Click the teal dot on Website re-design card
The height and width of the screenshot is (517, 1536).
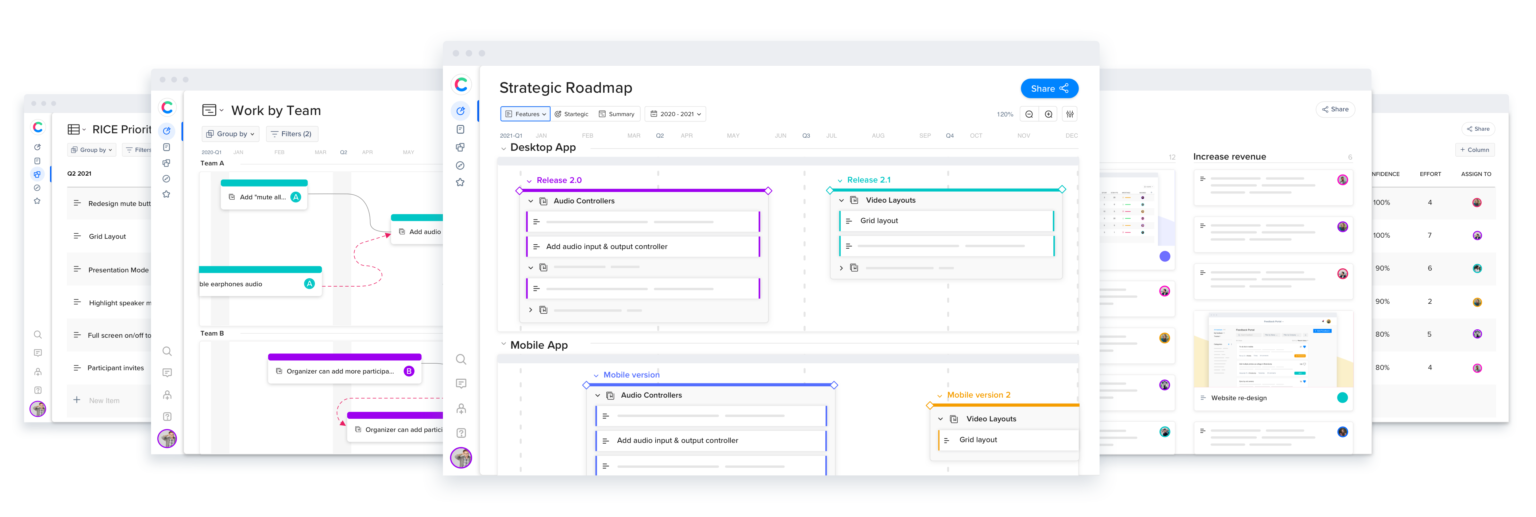coord(1342,397)
